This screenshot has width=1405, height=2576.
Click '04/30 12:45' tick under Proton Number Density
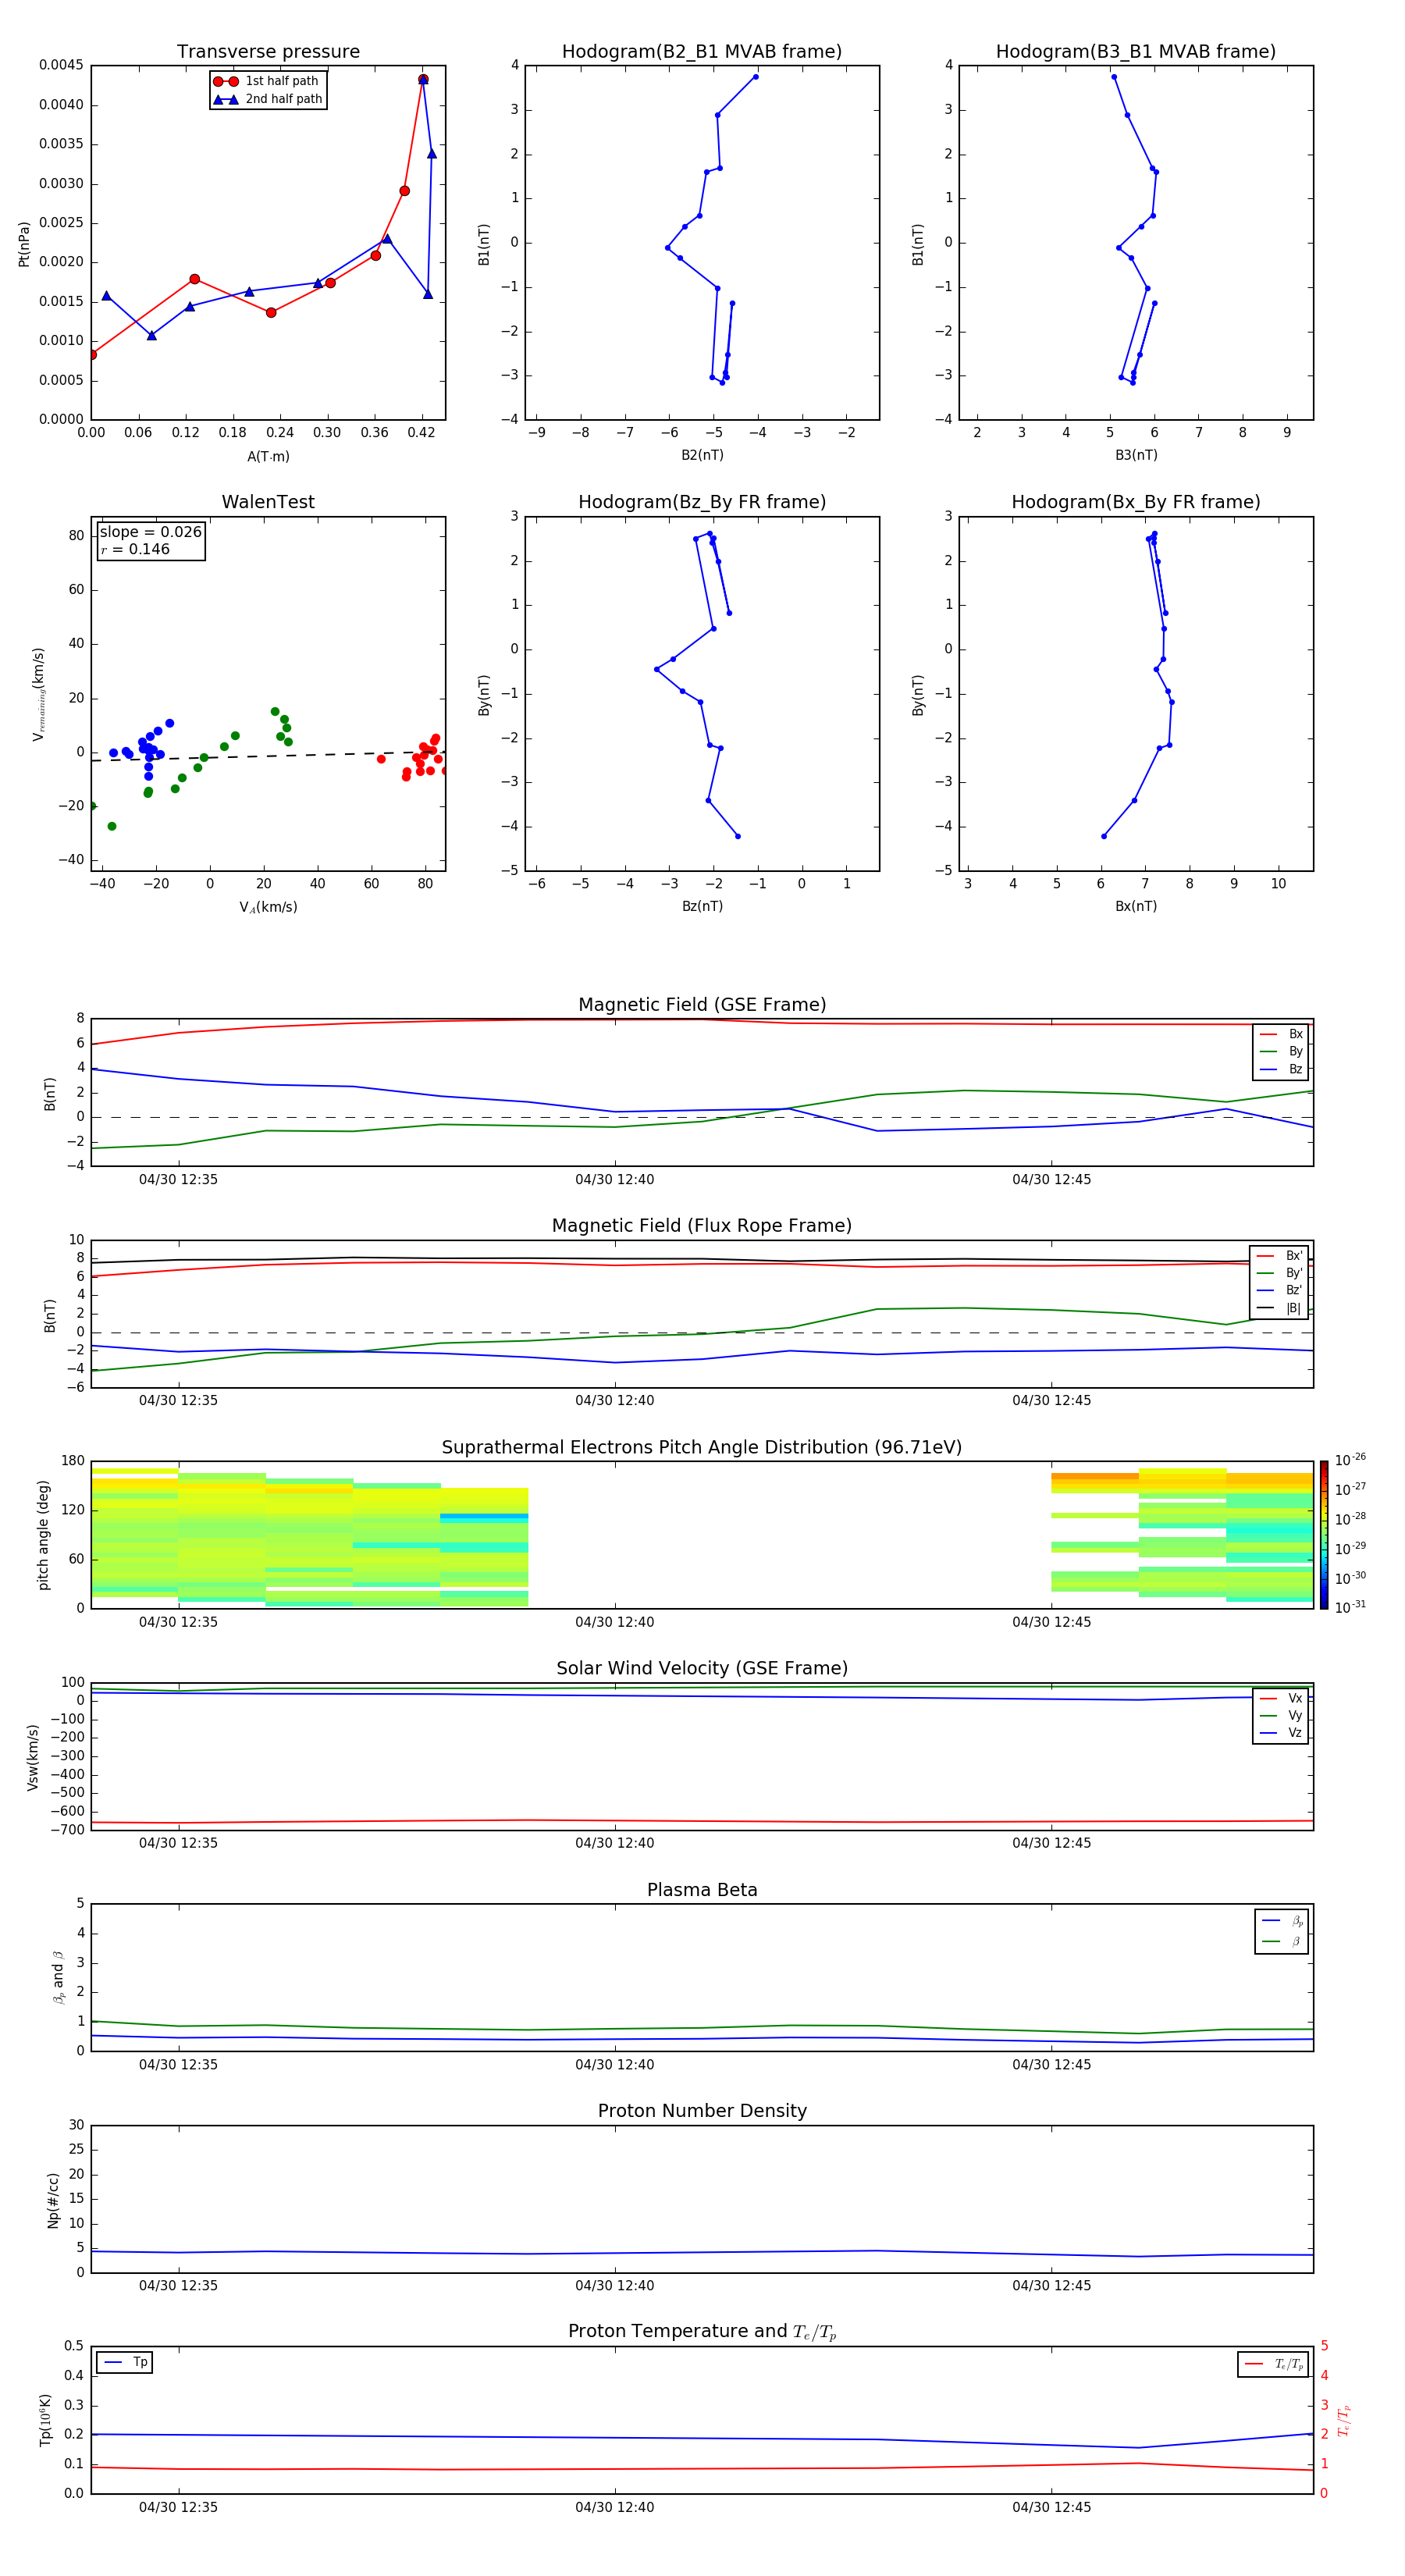[1051, 2286]
